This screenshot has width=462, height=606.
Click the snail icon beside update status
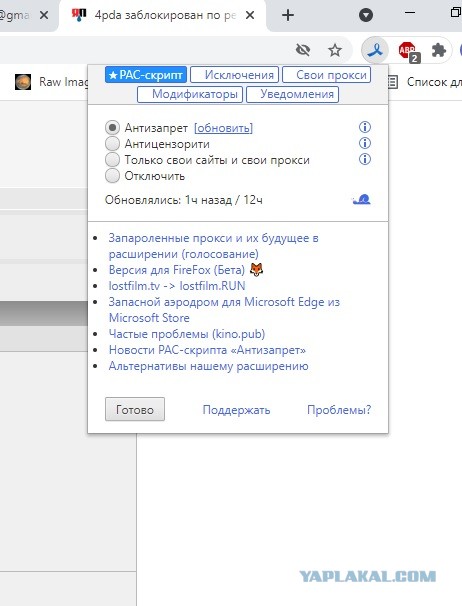(x=361, y=199)
